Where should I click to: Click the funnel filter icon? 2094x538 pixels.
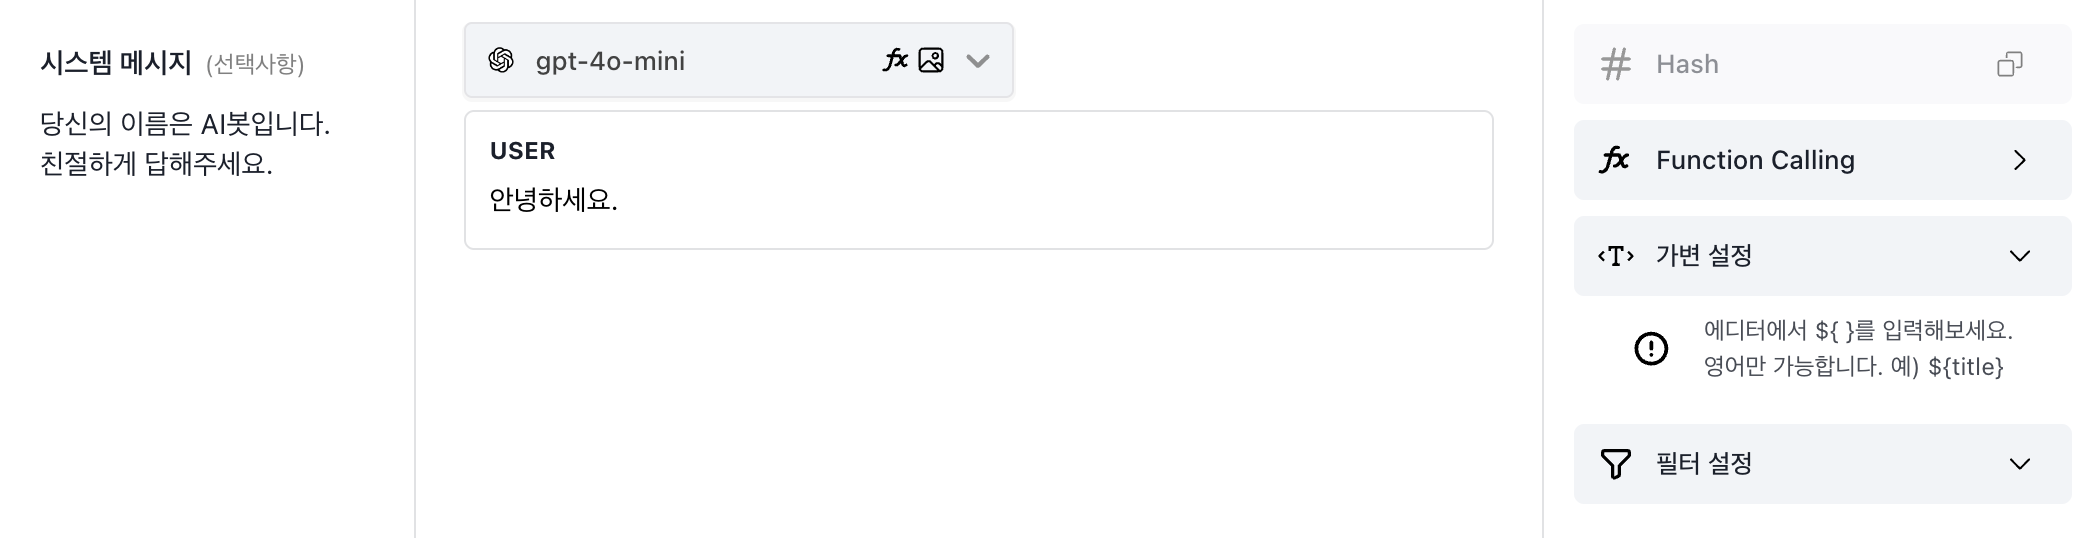[1615, 464]
